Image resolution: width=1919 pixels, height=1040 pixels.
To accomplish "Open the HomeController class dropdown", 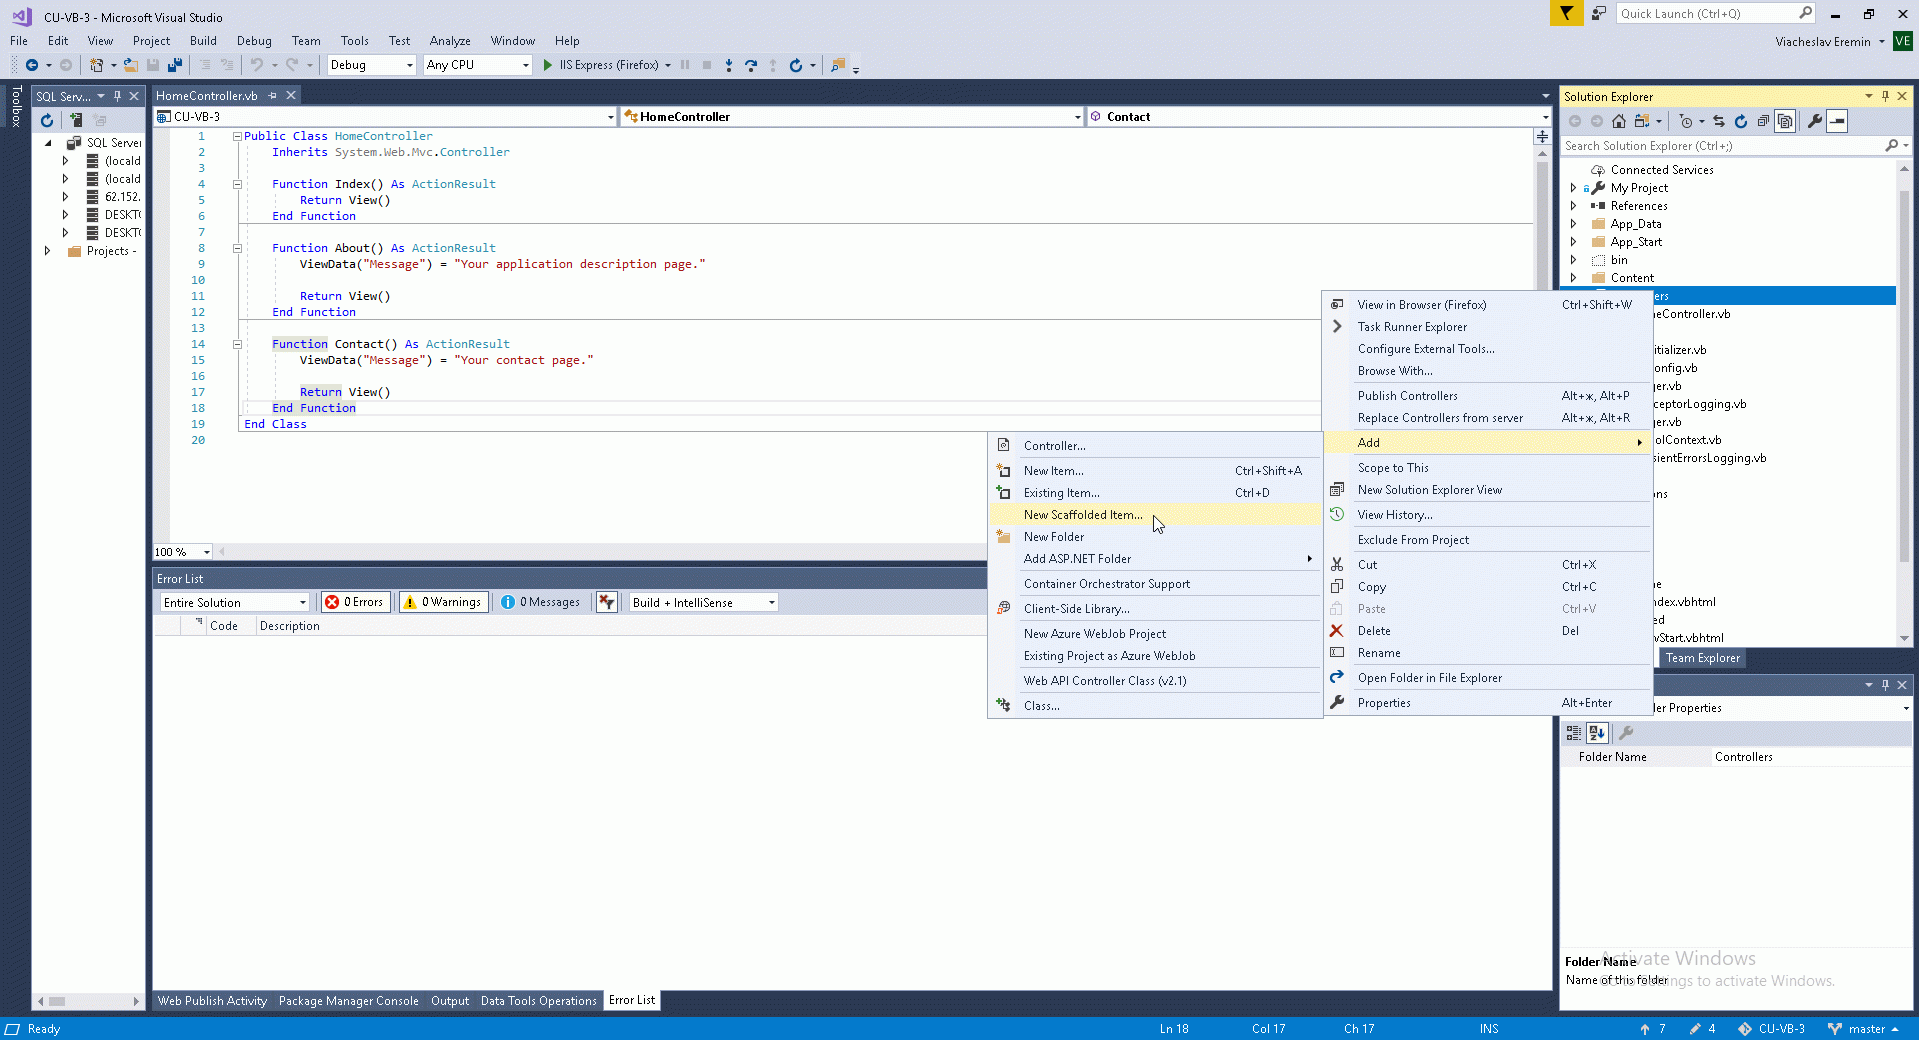I will pos(852,117).
